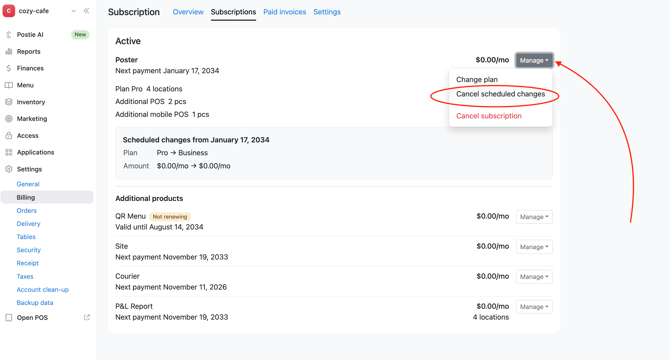This screenshot has height=360, width=670.
Task: Click the Poster Manage dropdown button
Action: pyautogui.click(x=534, y=60)
